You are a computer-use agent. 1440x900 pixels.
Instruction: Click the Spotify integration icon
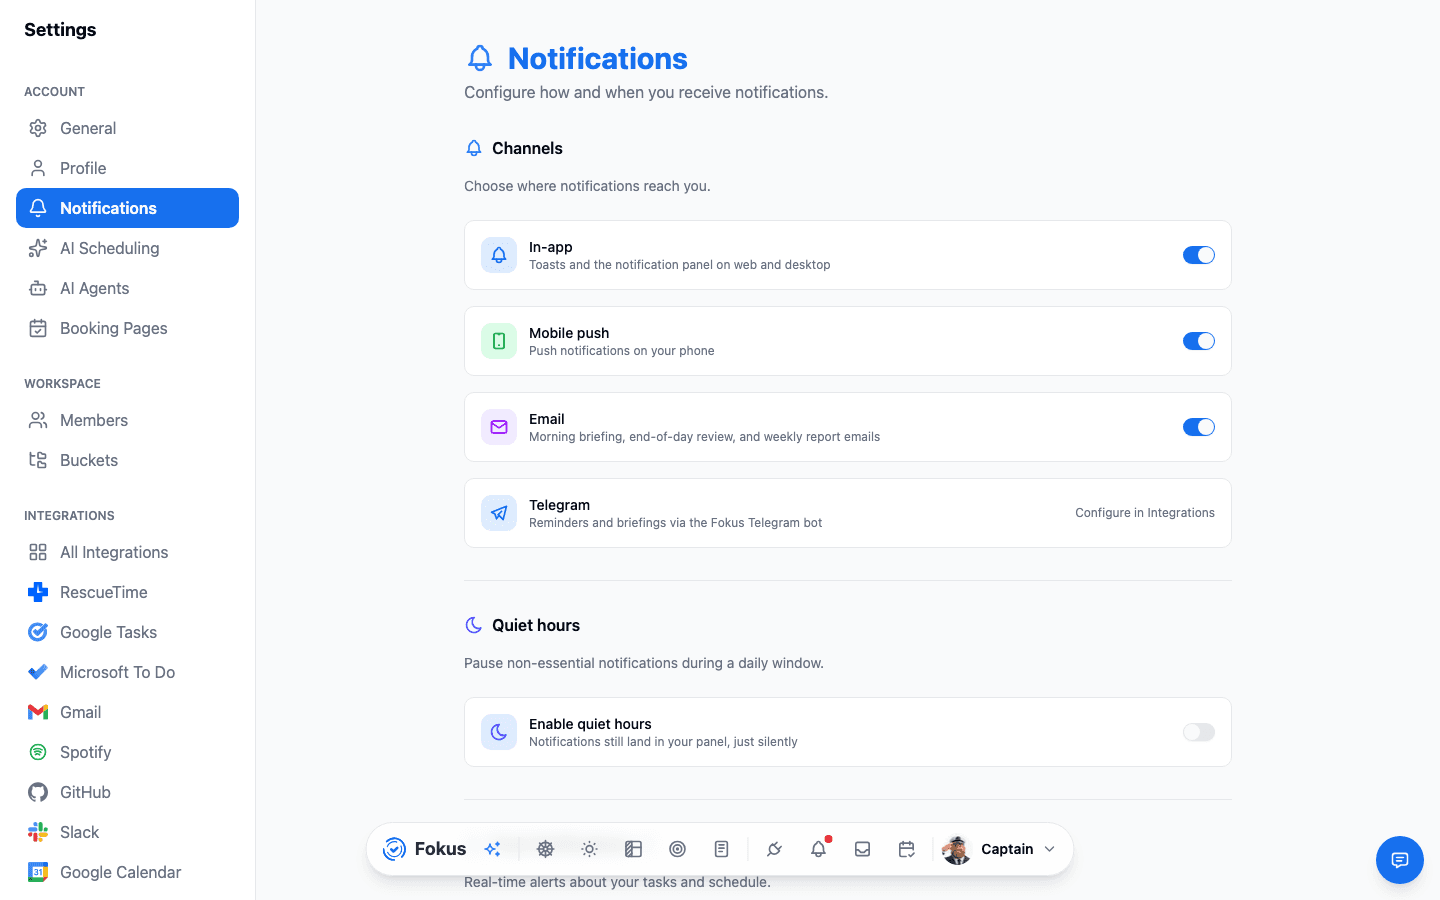[x=38, y=752]
